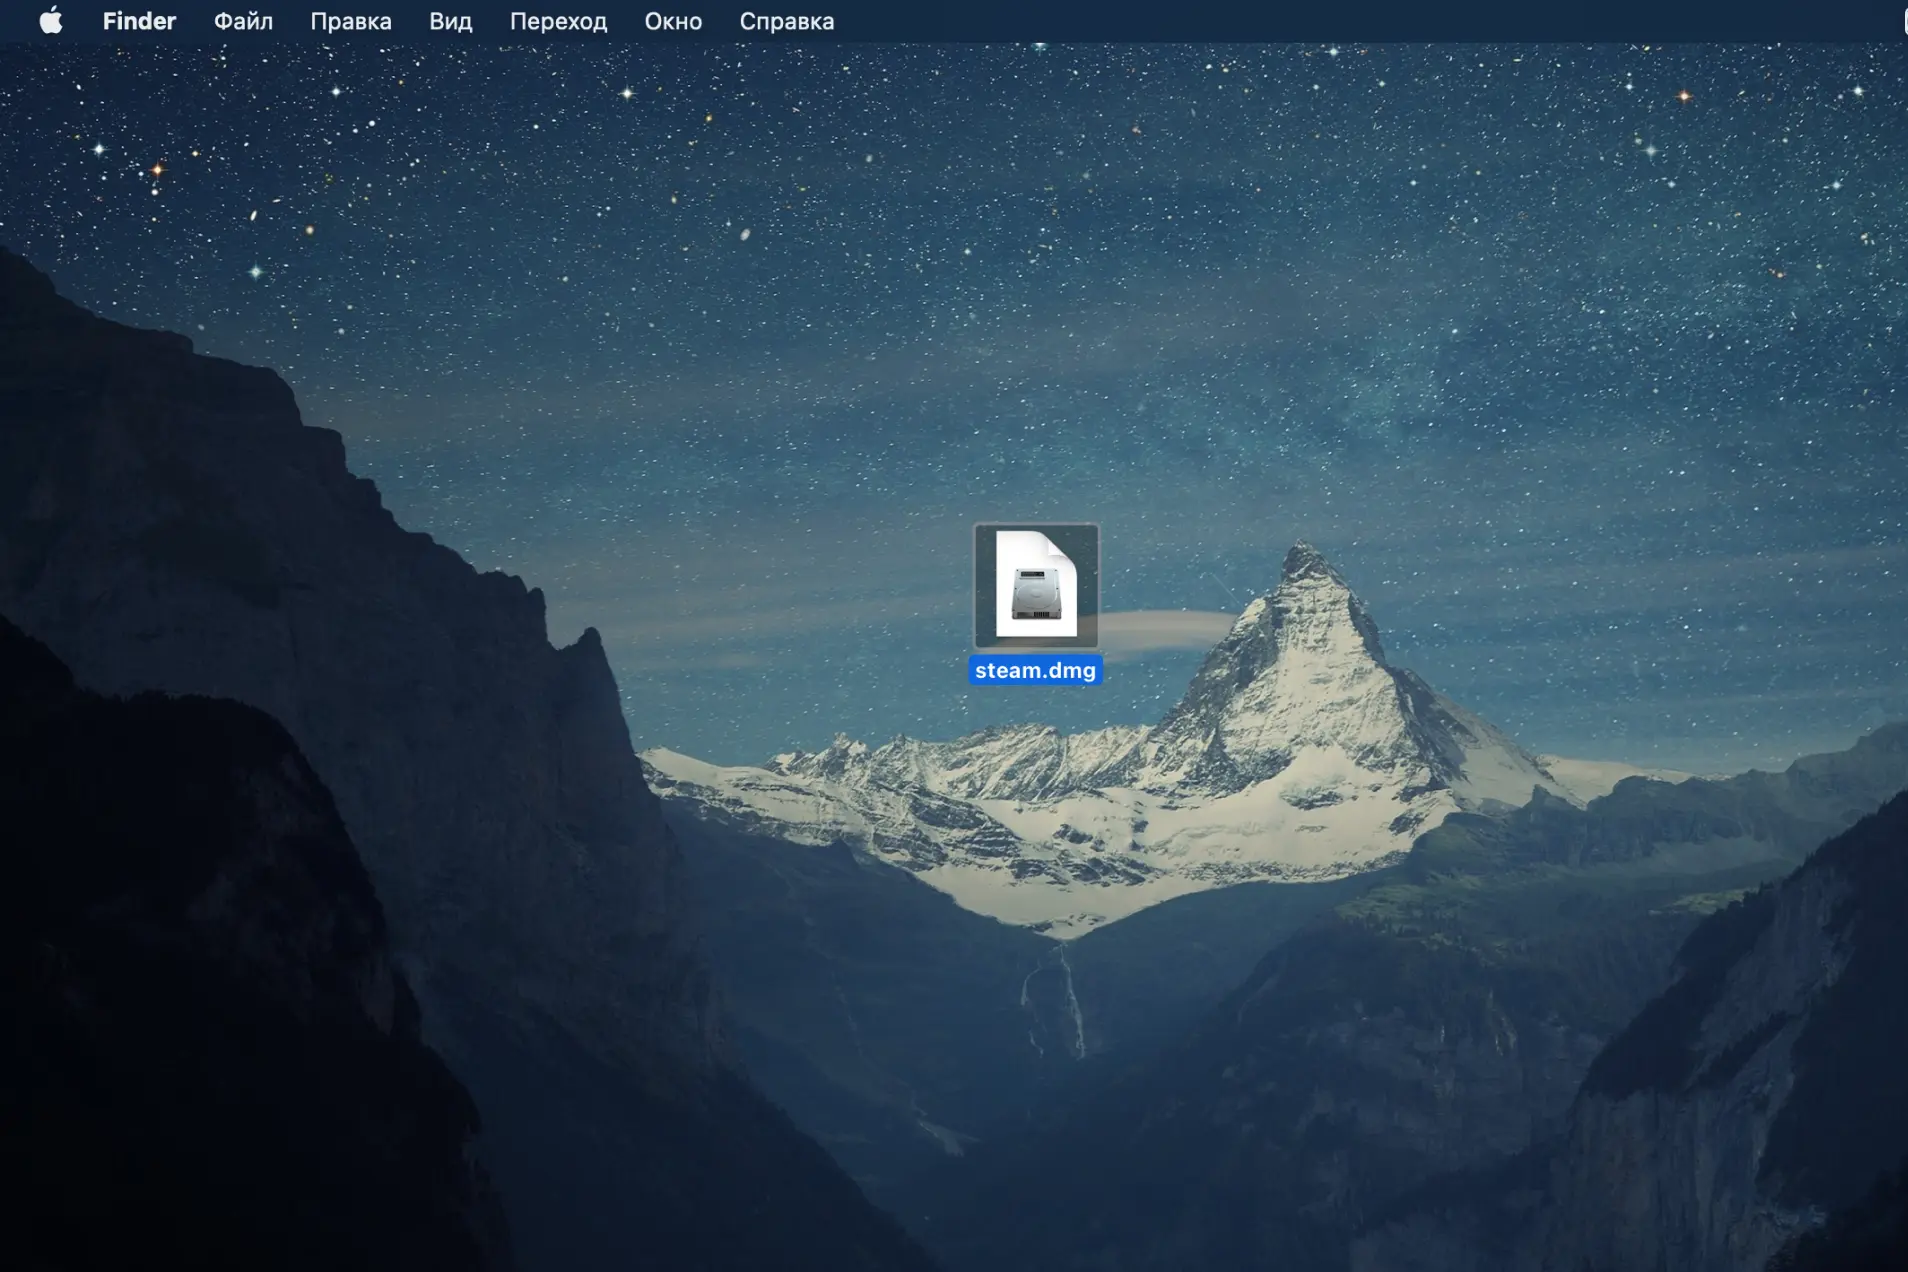Image resolution: width=1908 pixels, height=1272 pixels.
Task: Click the empty menu bar area right of Справка
Action: (x=1300, y=21)
